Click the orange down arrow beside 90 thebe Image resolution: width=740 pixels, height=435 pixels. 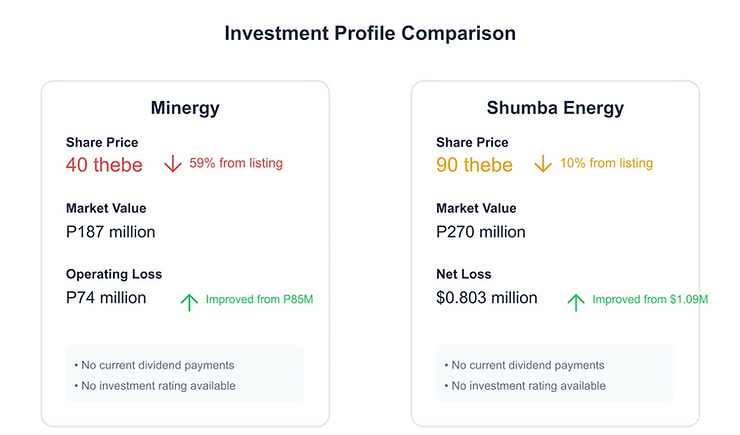pyautogui.click(x=543, y=164)
